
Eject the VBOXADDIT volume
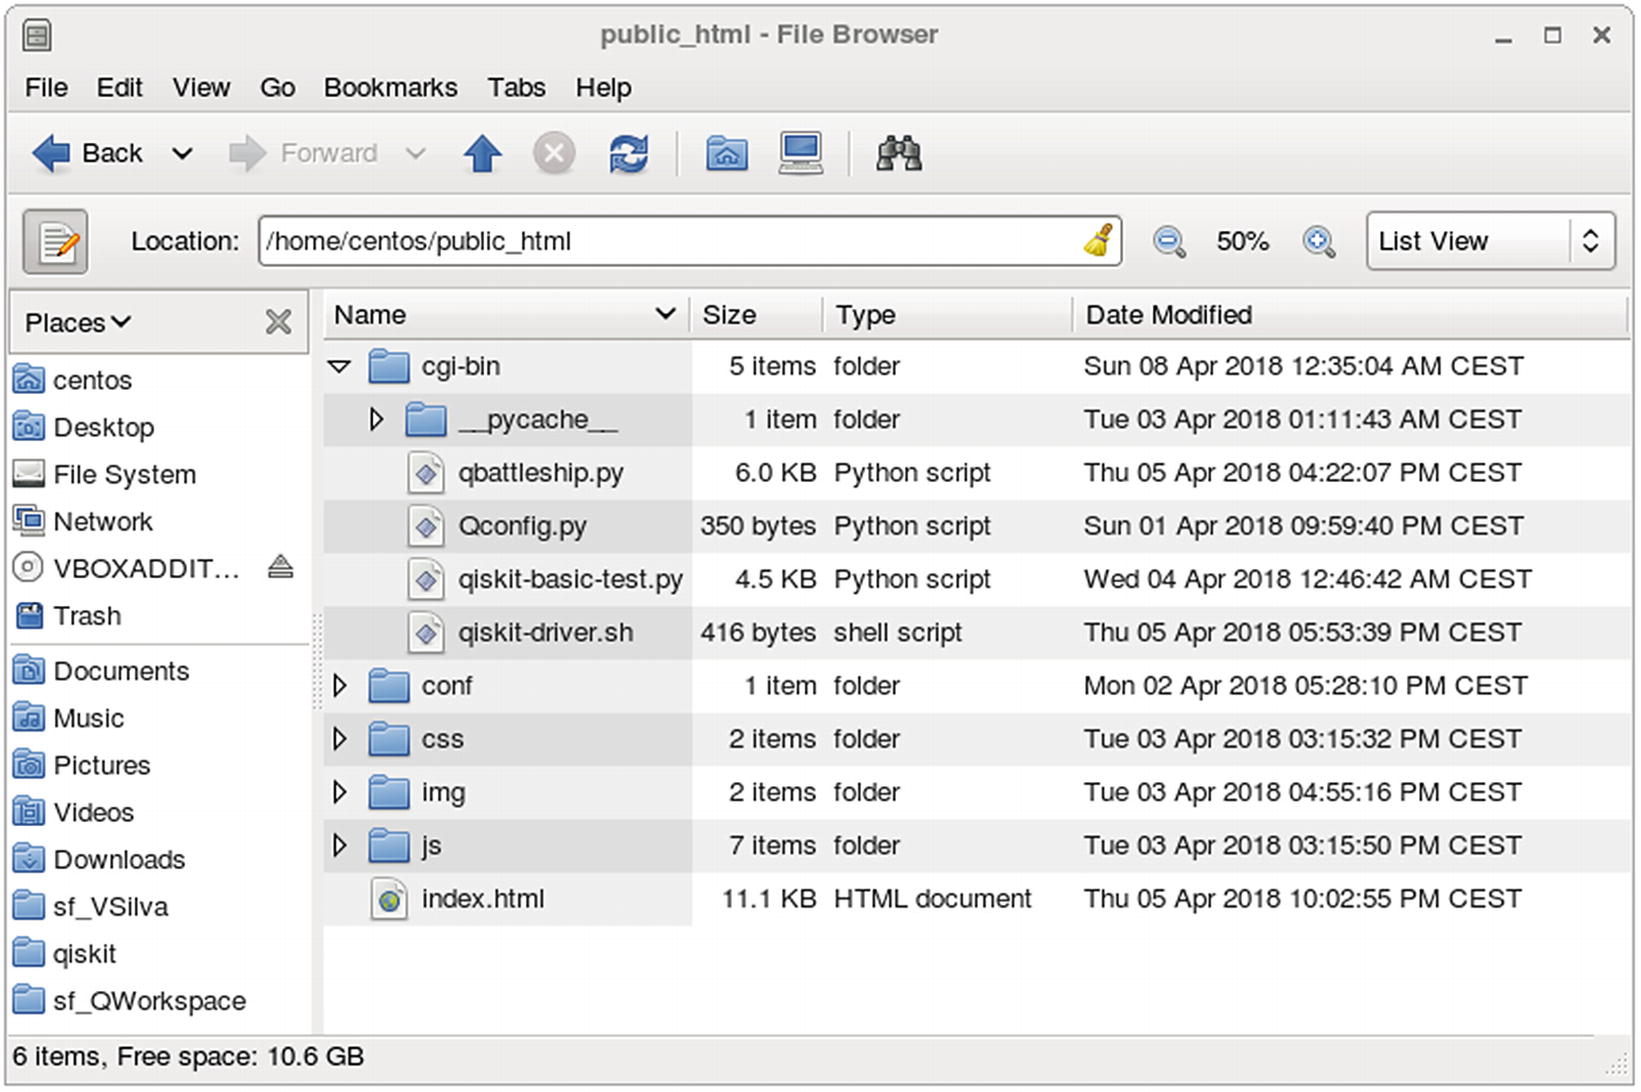(281, 568)
